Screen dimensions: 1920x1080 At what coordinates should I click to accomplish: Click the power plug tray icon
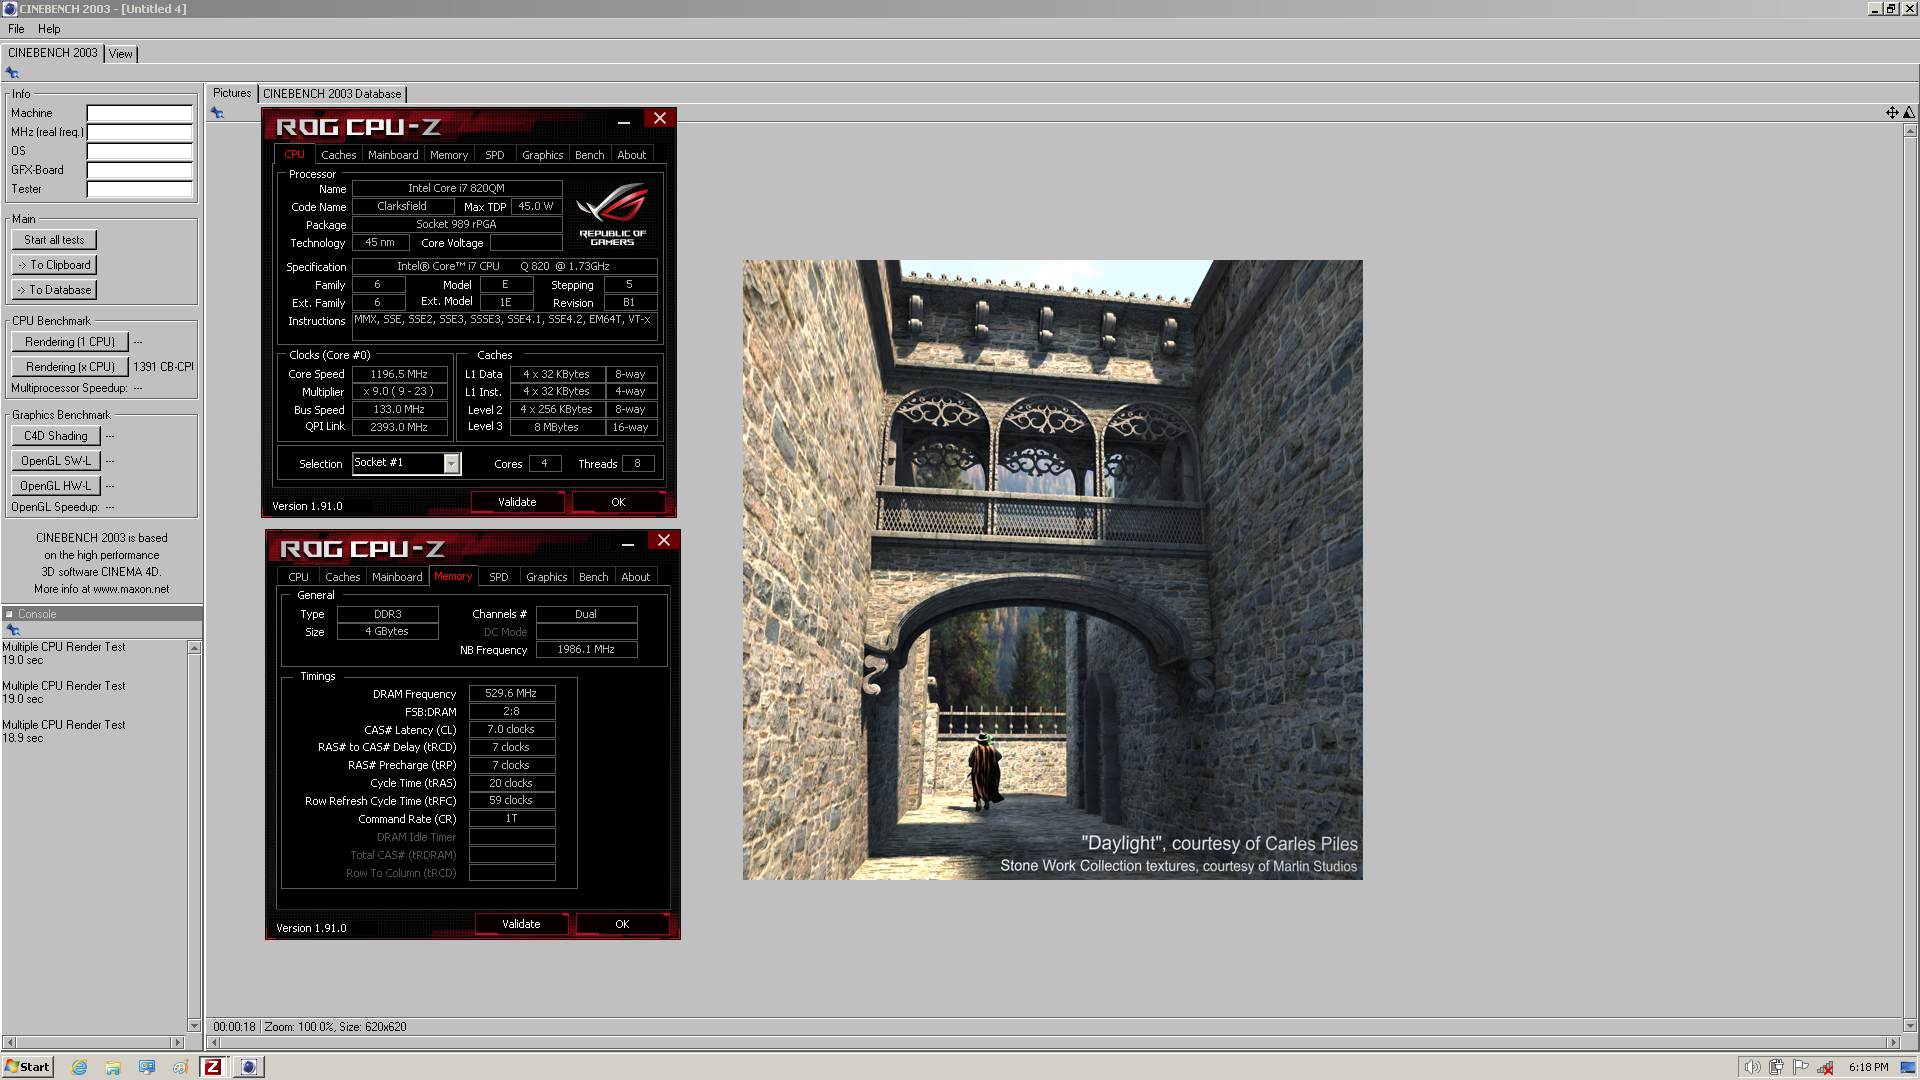pyautogui.click(x=1776, y=1067)
